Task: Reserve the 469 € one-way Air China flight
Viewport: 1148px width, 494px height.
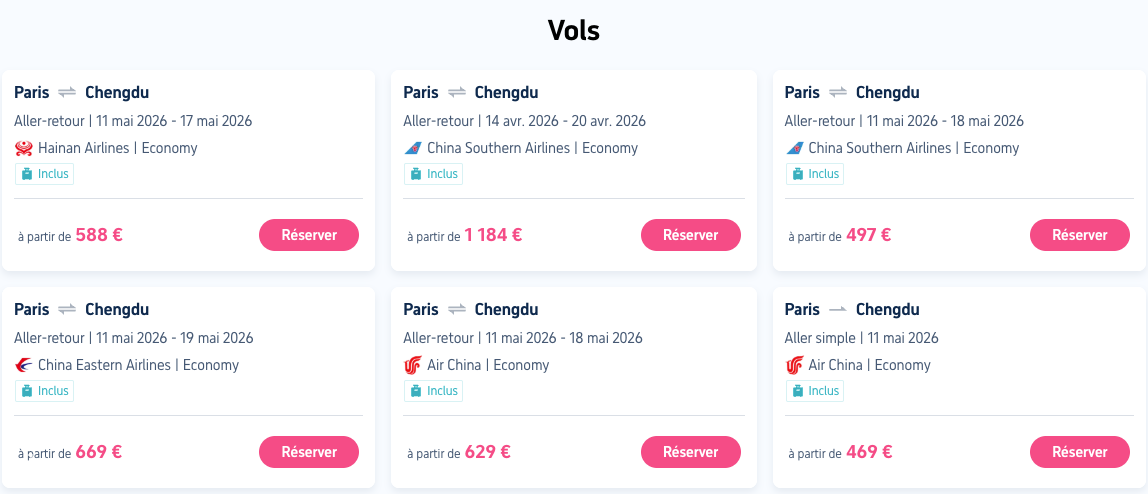Action: click(1079, 452)
